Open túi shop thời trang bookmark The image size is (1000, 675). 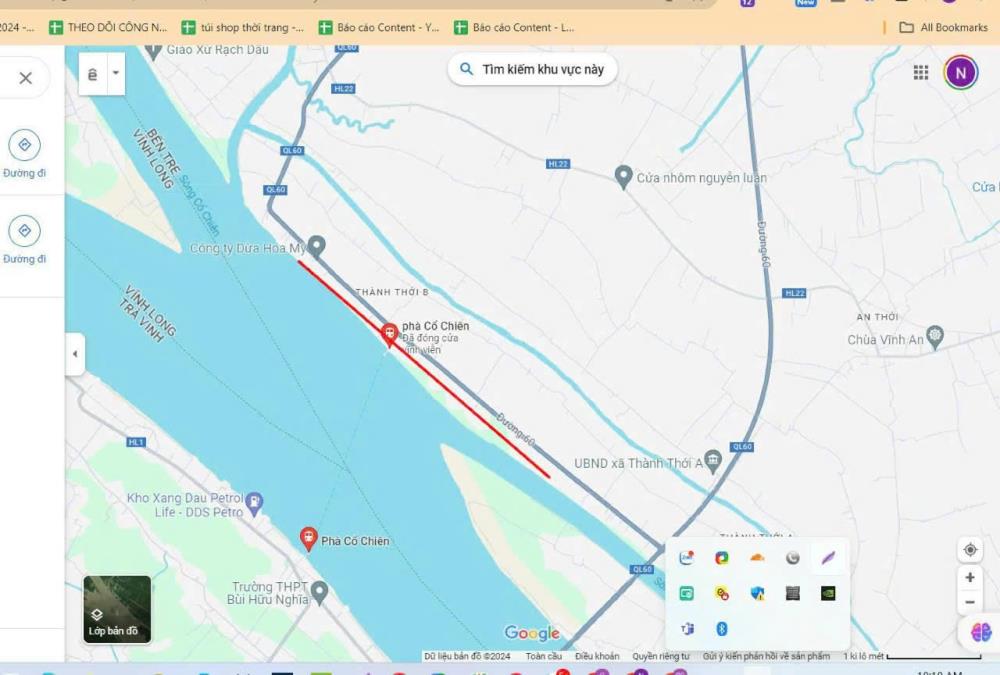point(243,27)
